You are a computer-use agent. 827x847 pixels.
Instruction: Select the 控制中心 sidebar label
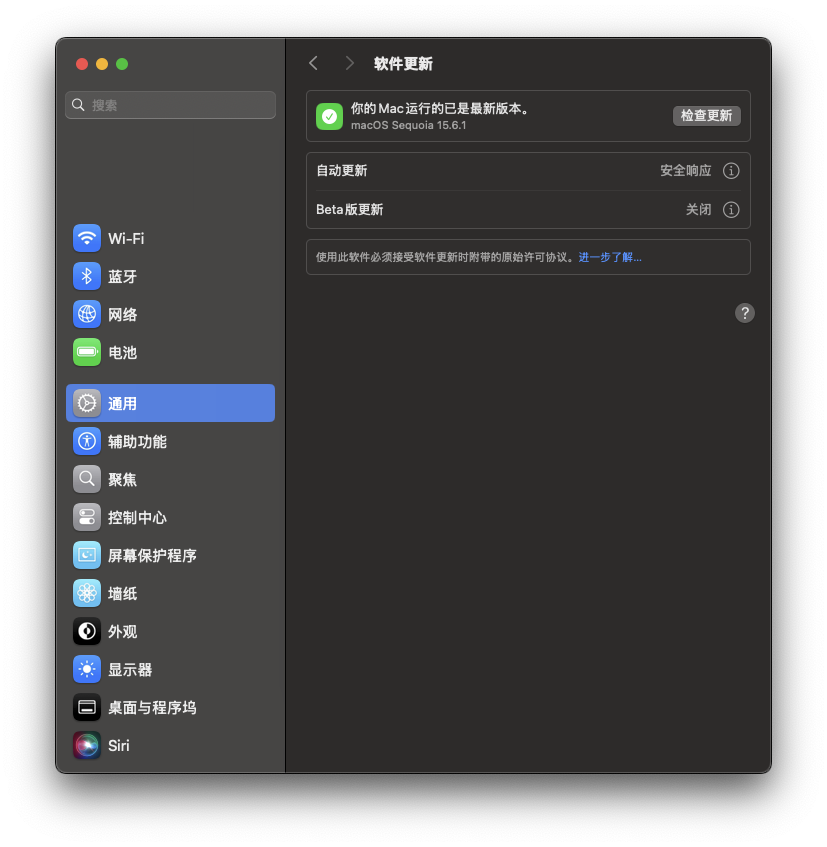click(137, 517)
